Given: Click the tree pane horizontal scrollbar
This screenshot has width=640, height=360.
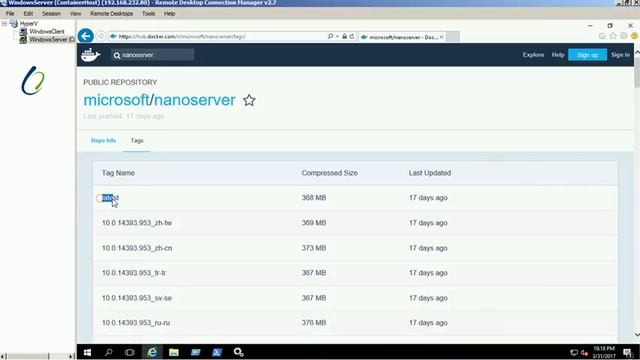Looking at the screenshot, I should [38, 356].
